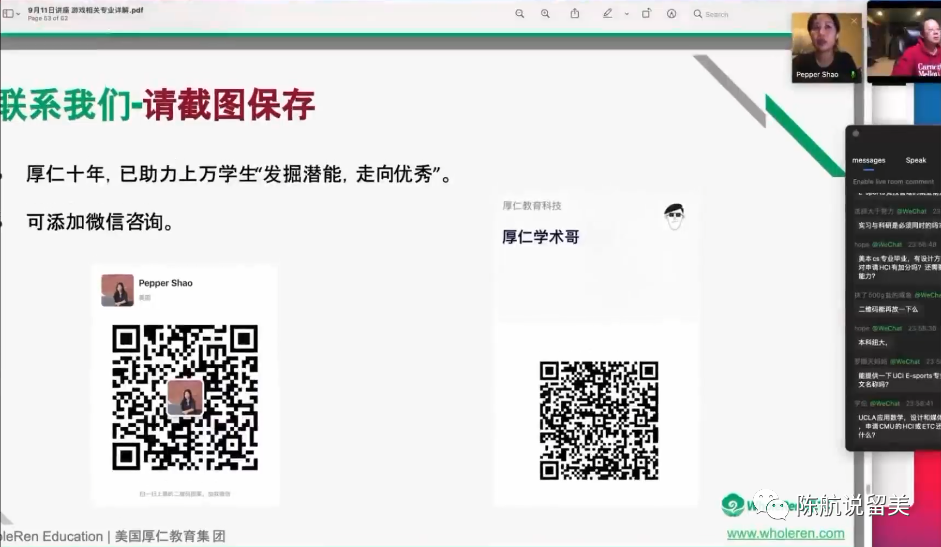Switch to the messages tab
This screenshot has height=547, width=941.
(868, 160)
